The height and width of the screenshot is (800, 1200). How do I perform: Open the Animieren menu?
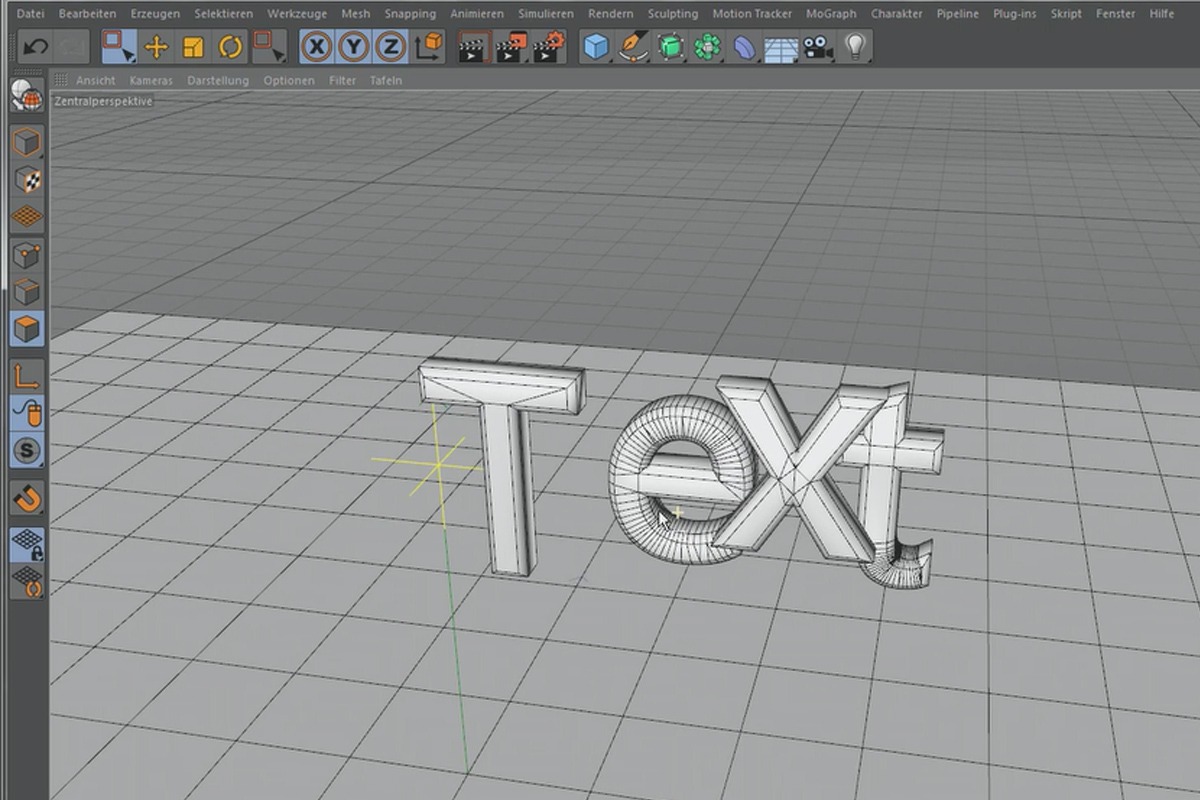click(477, 14)
